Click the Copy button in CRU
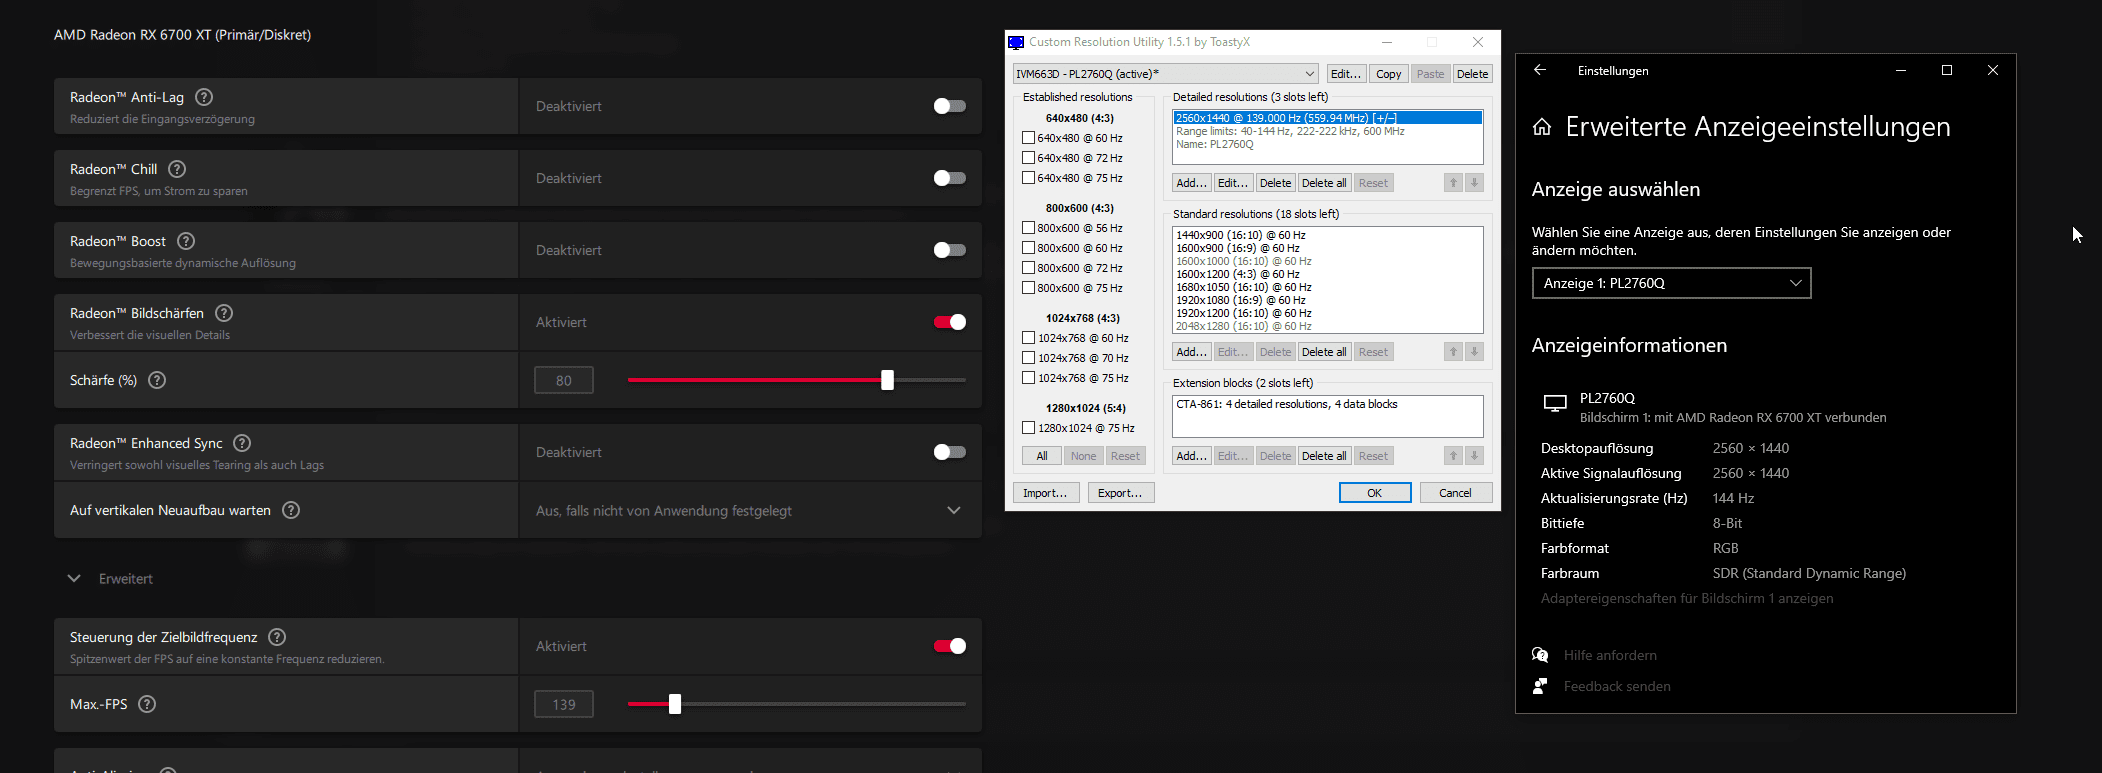 coord(1388,74)
